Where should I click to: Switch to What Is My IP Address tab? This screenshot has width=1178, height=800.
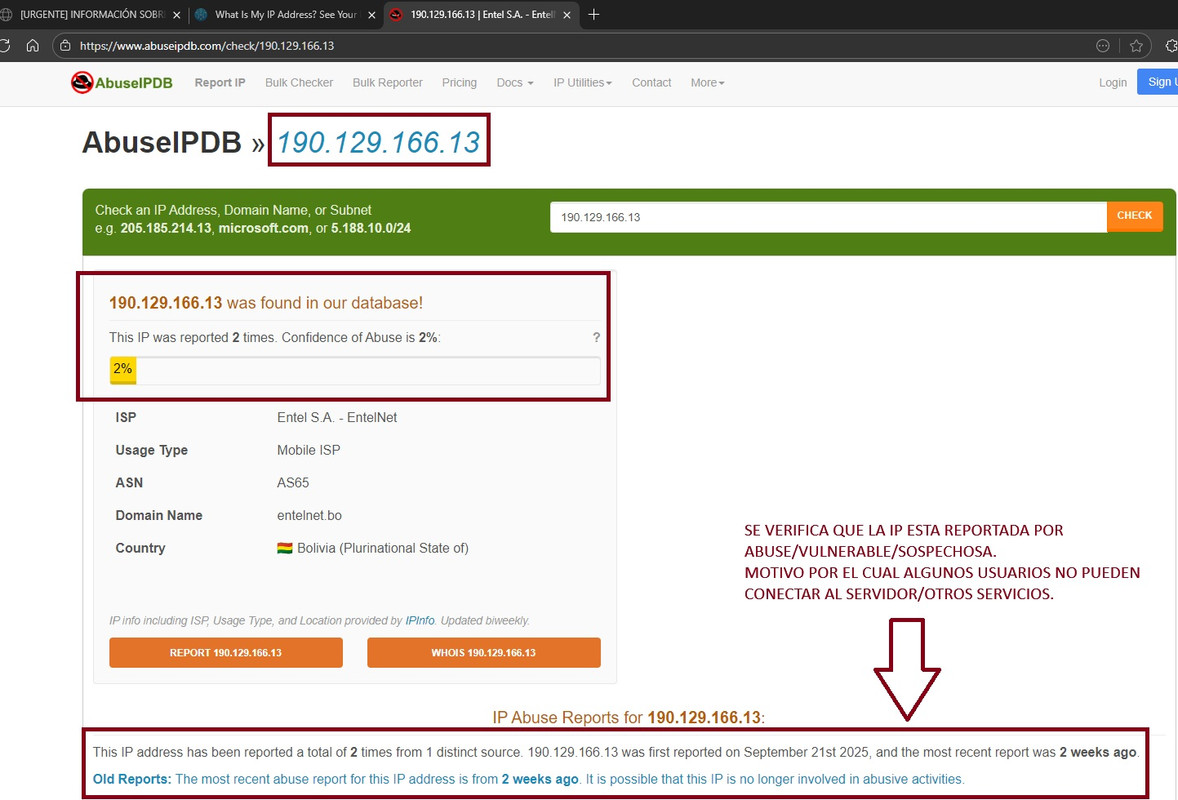pyautogui.click(x=285, y=14)
